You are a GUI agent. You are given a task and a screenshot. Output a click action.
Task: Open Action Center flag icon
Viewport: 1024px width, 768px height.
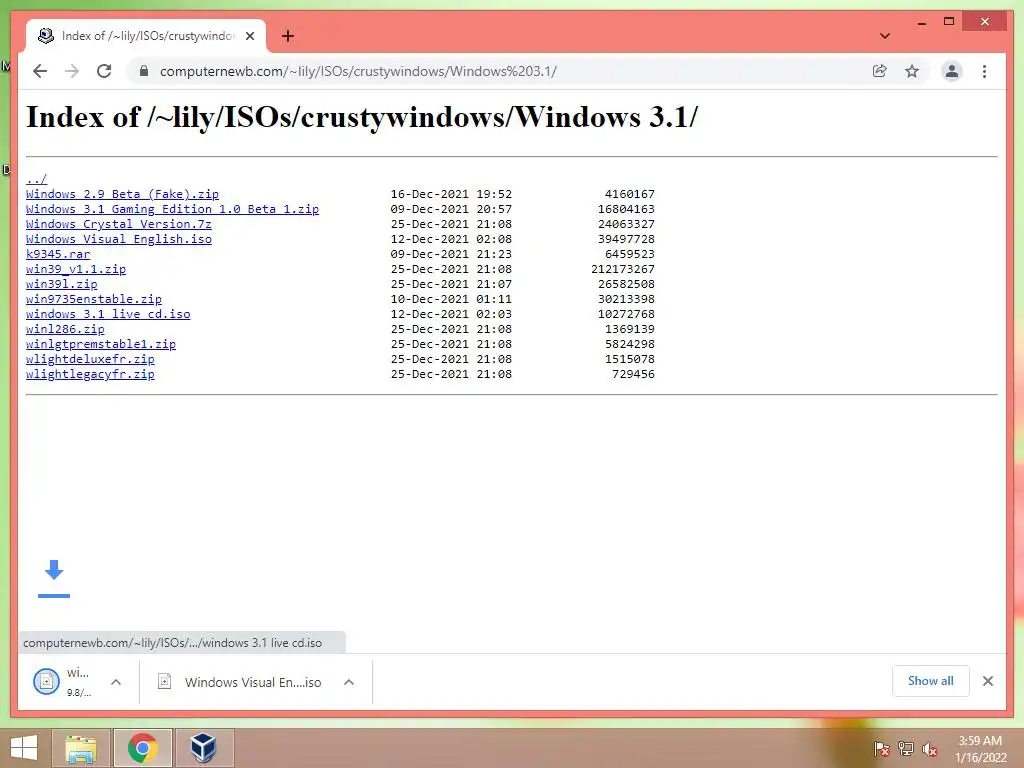(881, 749)
